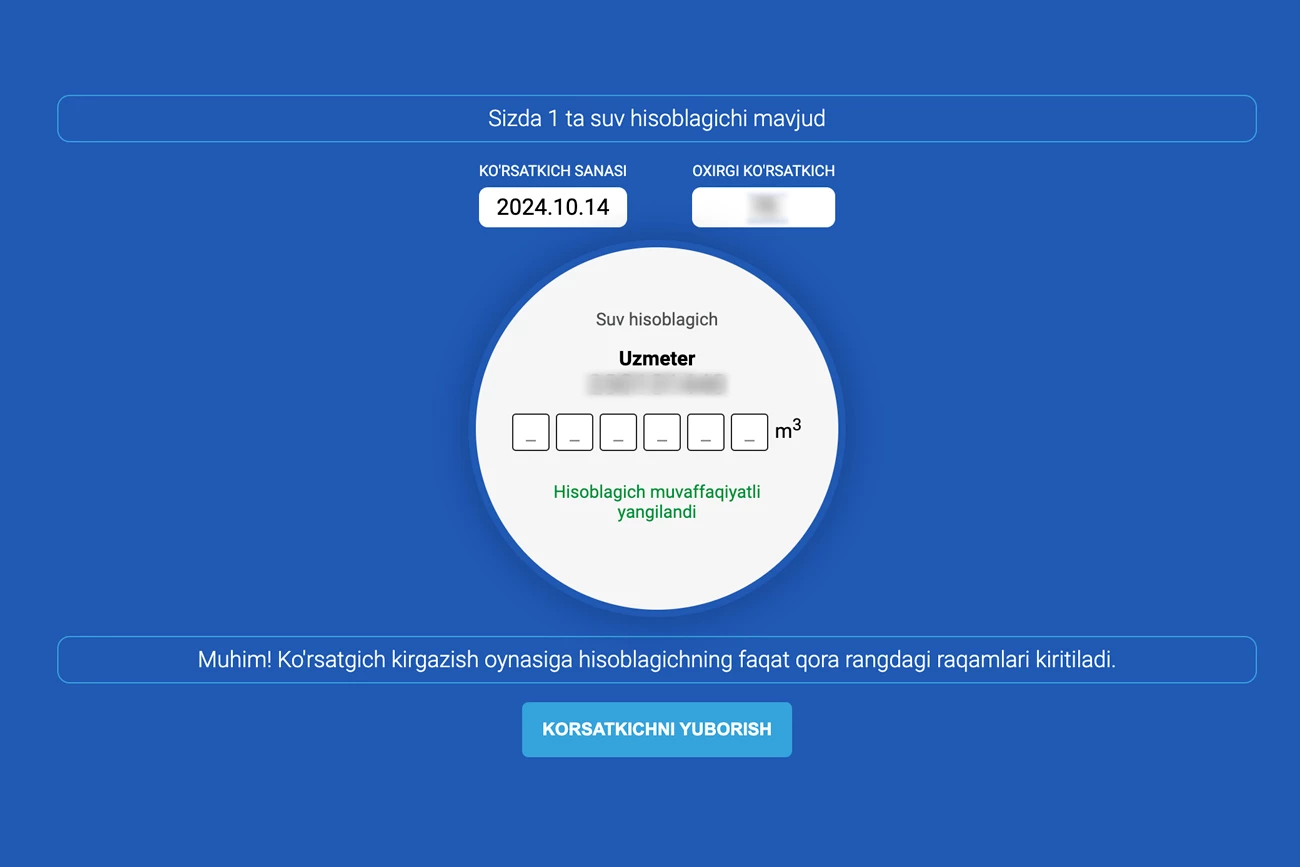Click the fourth digit box of meter reading
The image size is (1300, 867).
pos(662,432)
